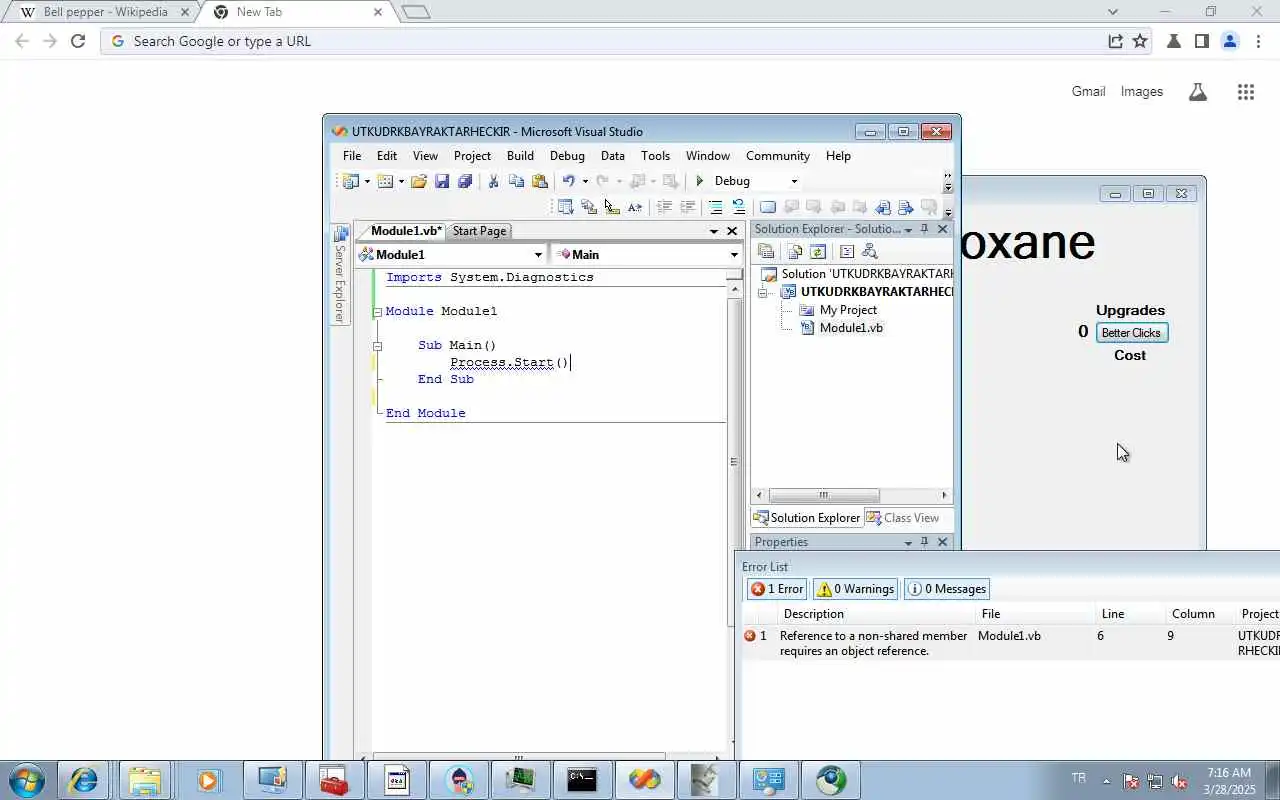1280x800 pixels.
Task: Click the Undo arrow icon
Action: point(568,181)
